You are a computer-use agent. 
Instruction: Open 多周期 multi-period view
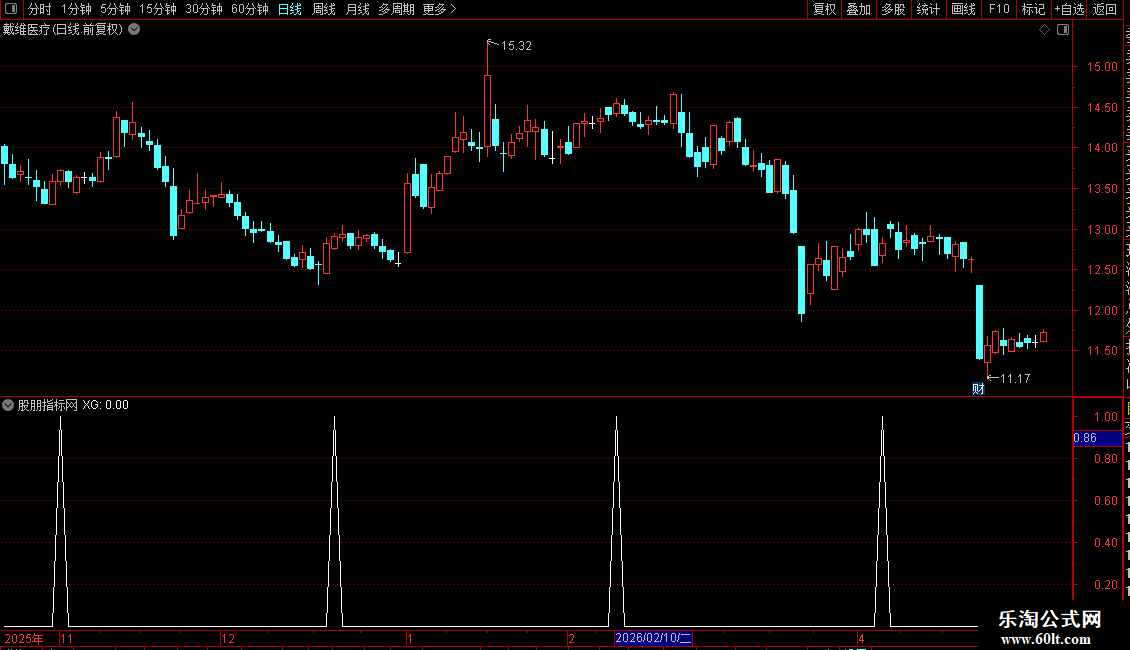(x=396, y=9)
